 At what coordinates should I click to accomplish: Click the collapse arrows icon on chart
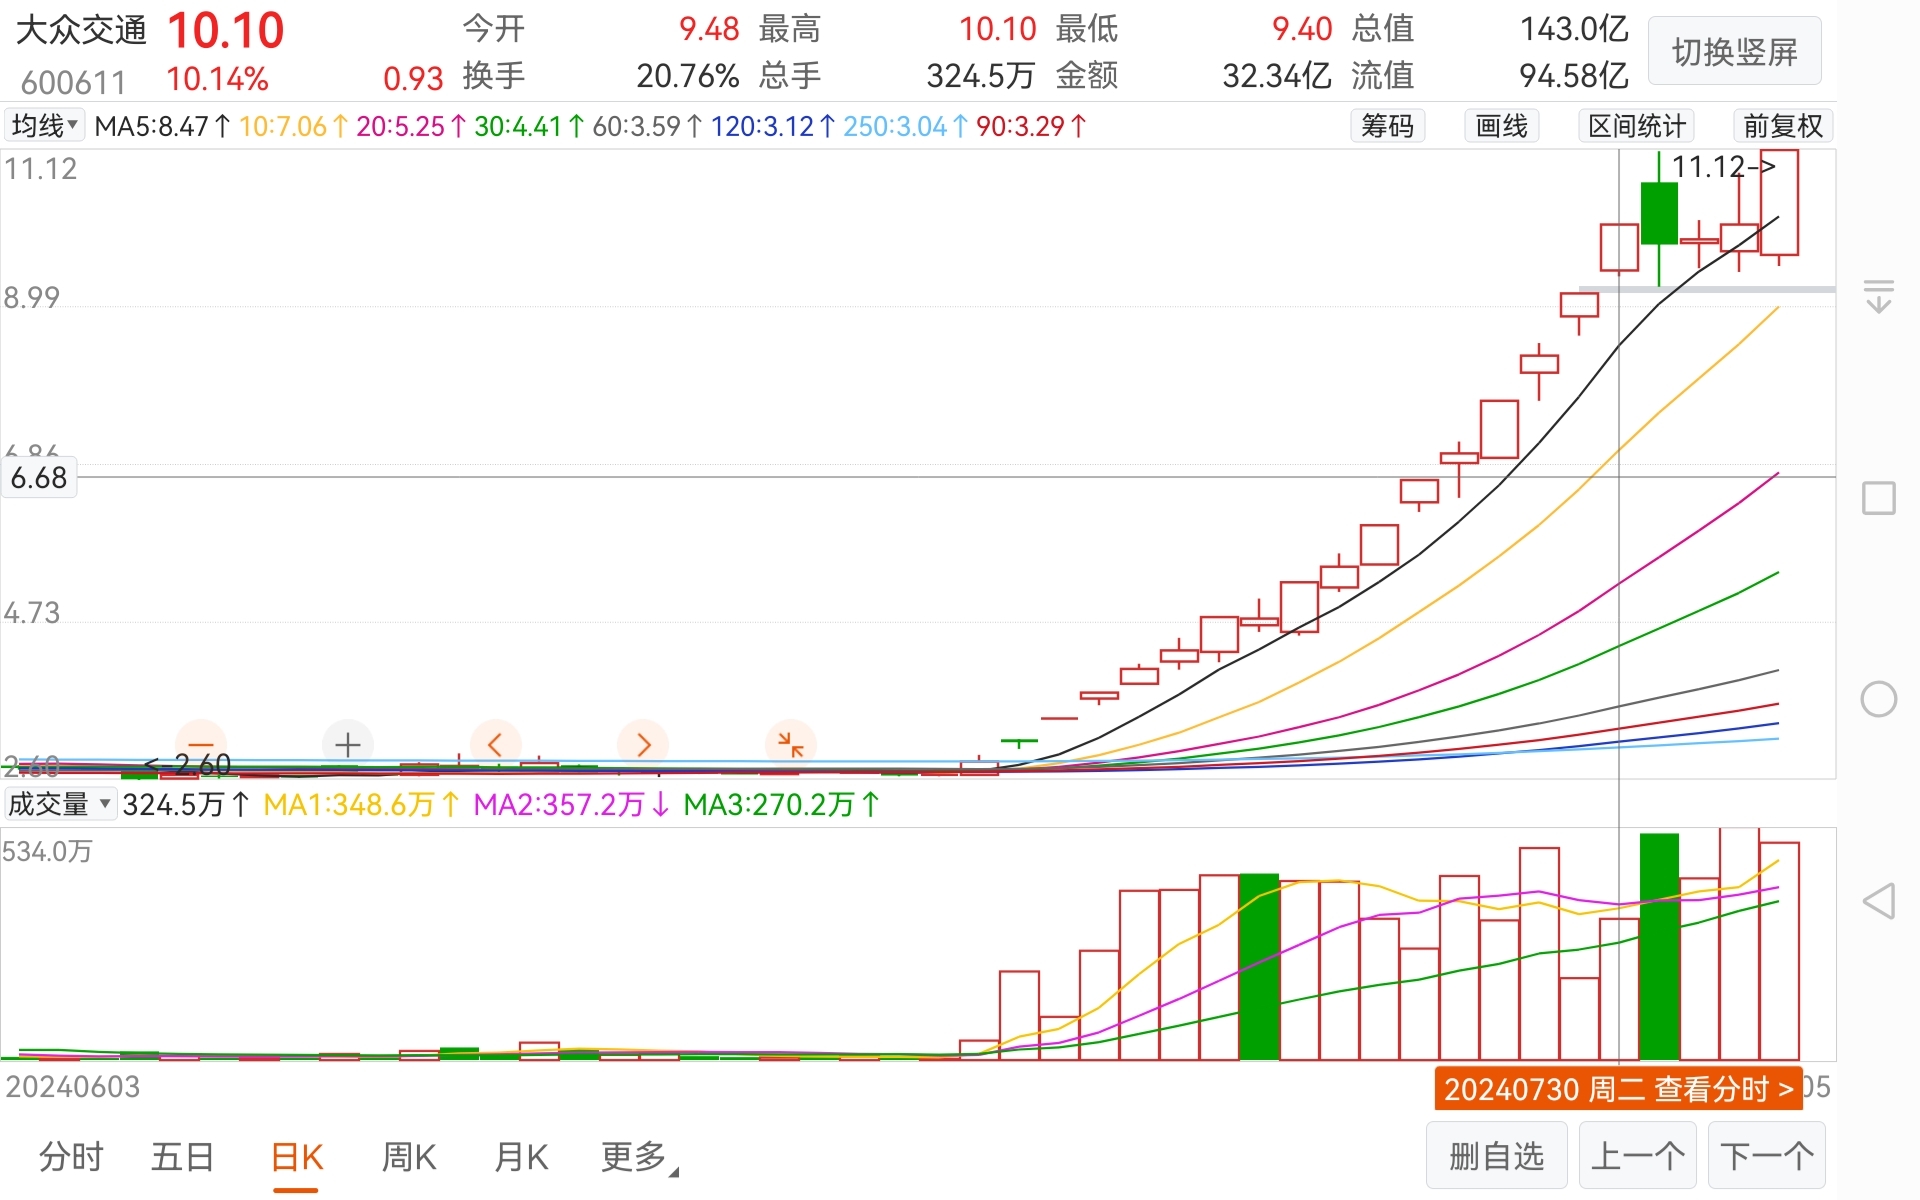(790, 744)
